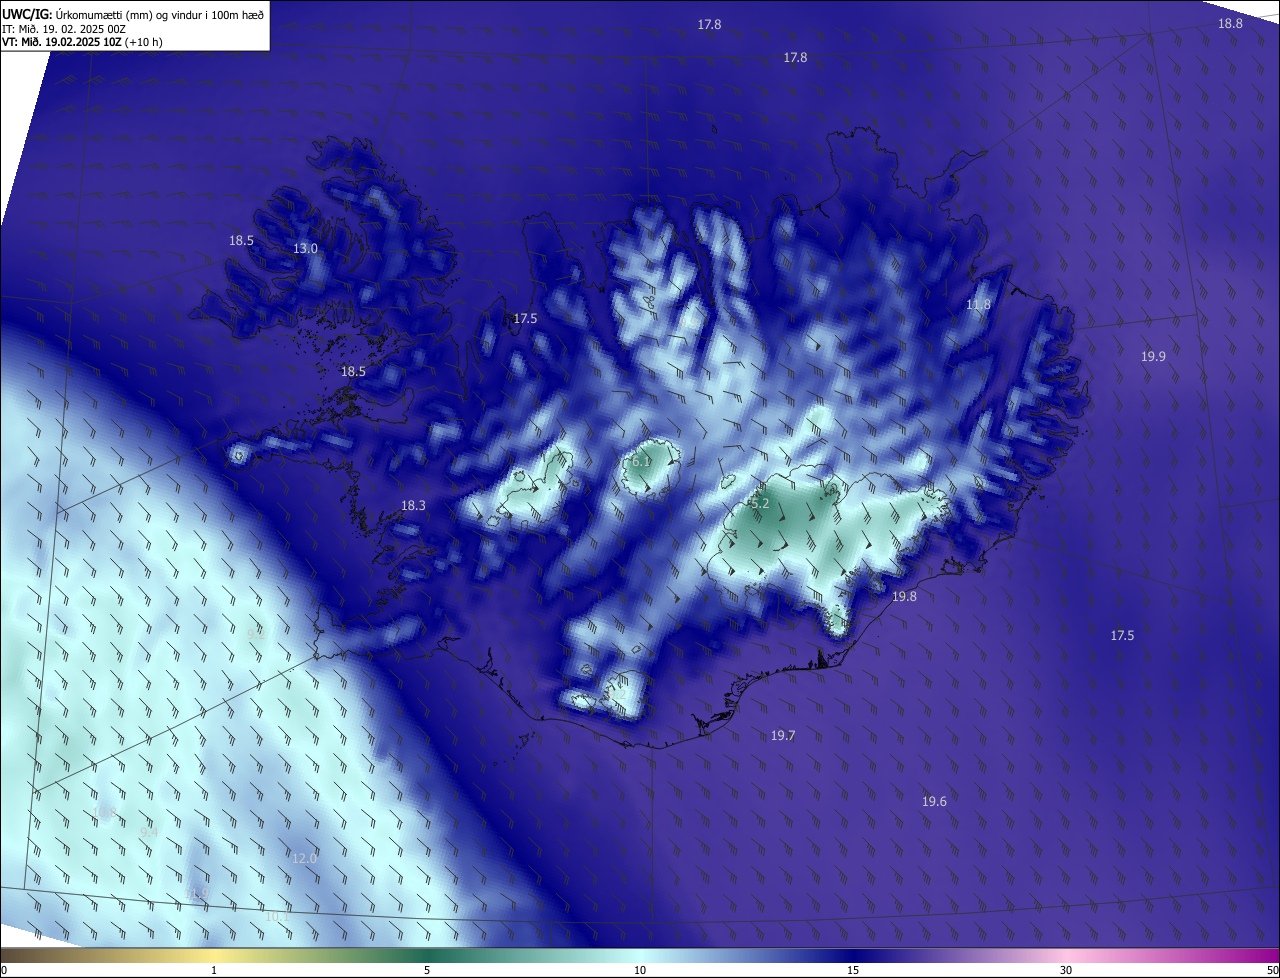Click the '15' tick on the color scale
The height and width of the screenshot is (978, 1280).
click(x=853, y=970)
